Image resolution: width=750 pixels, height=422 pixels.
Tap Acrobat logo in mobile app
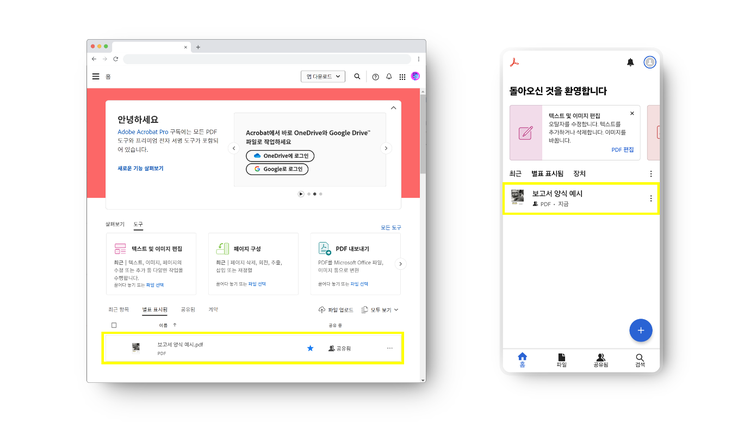515,62
